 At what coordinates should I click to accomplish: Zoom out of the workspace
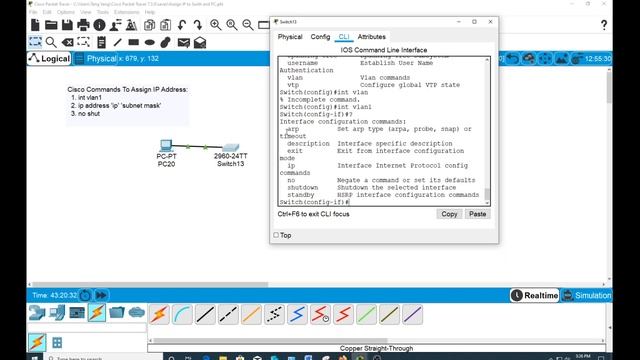coord(248,25)
